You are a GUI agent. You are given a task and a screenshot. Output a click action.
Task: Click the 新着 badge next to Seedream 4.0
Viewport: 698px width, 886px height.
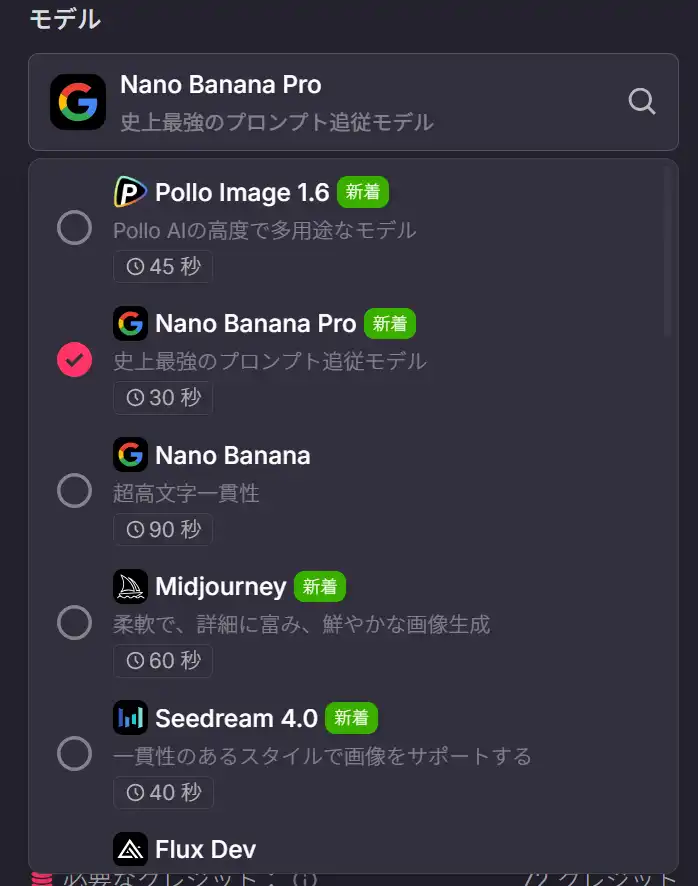coord(351,718)
